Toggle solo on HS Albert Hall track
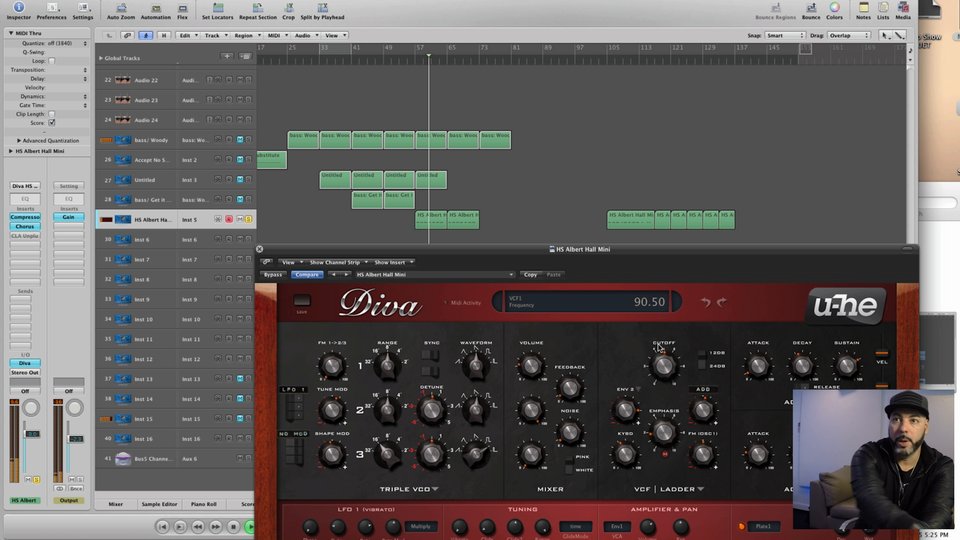 coord(249,219)
